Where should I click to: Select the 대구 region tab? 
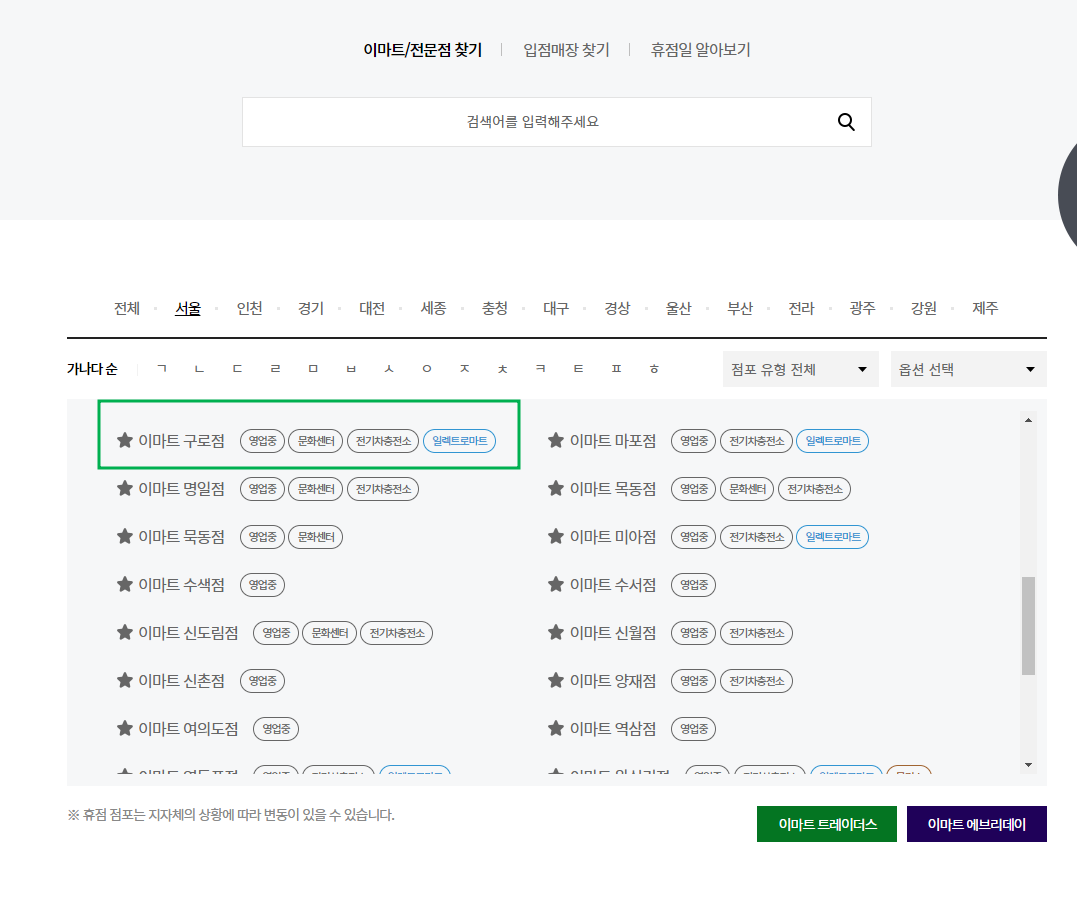556,308
